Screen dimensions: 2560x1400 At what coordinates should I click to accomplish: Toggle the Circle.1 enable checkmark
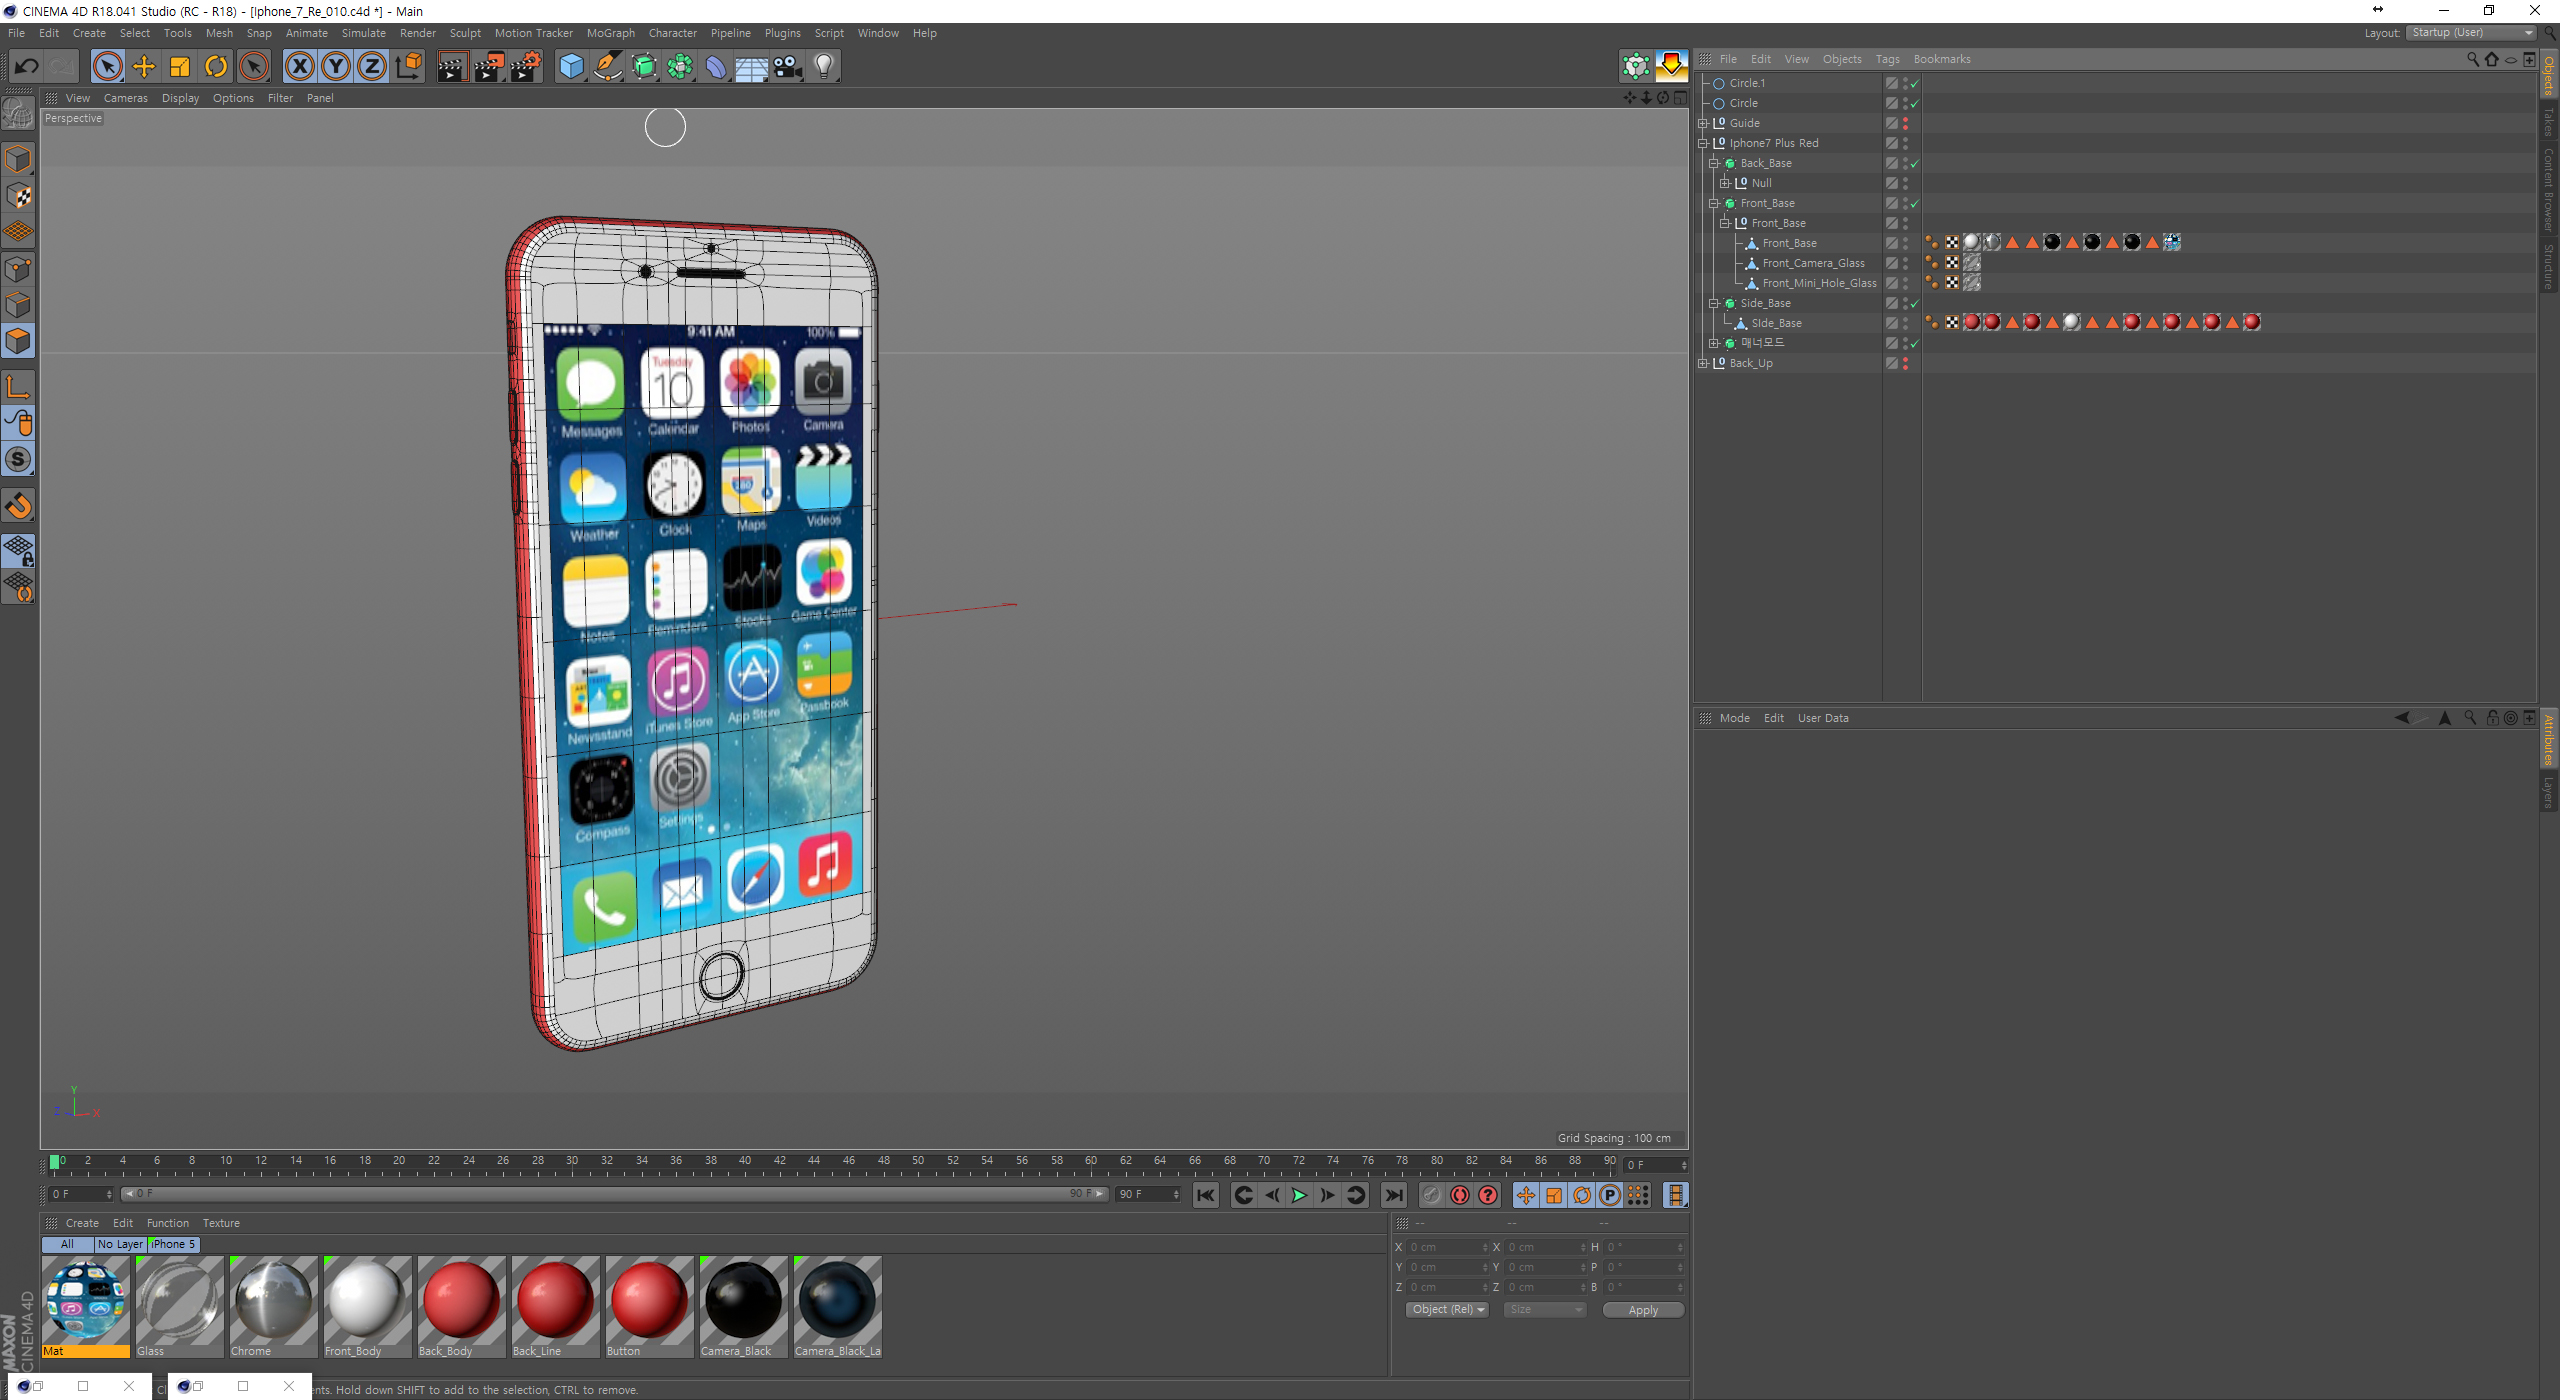[1915, 84]
